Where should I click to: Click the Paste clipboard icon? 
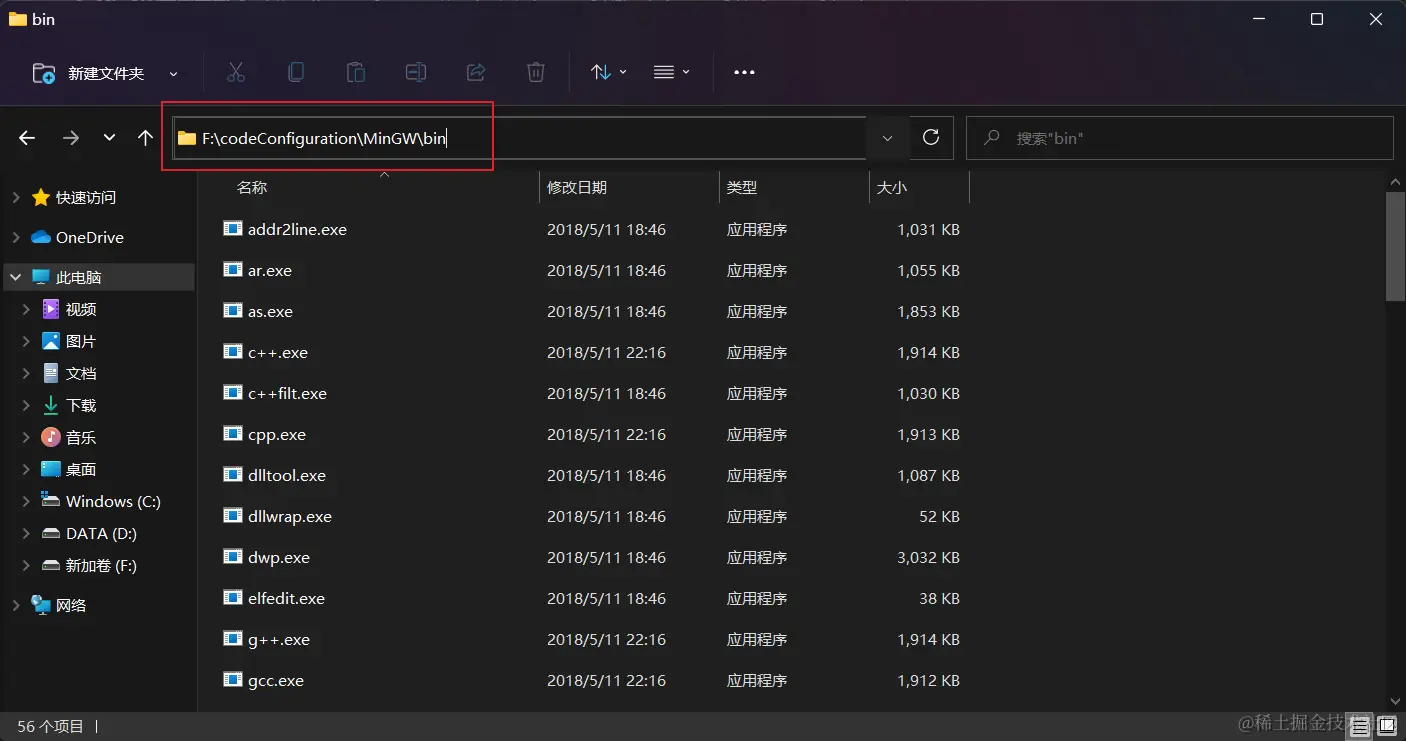point(356,72)
